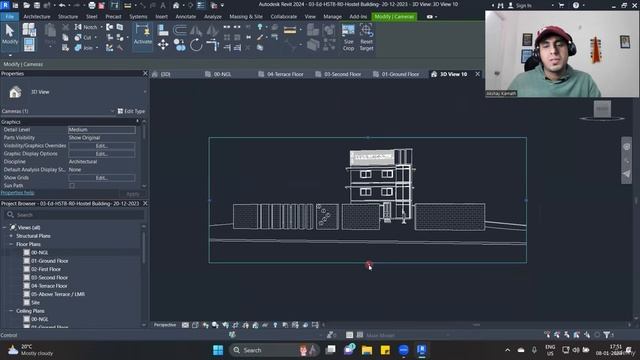Open 05-Above Terrace / LMR floor plan
640x360 pixels.
pyautogui.click(x=58, y=294)
